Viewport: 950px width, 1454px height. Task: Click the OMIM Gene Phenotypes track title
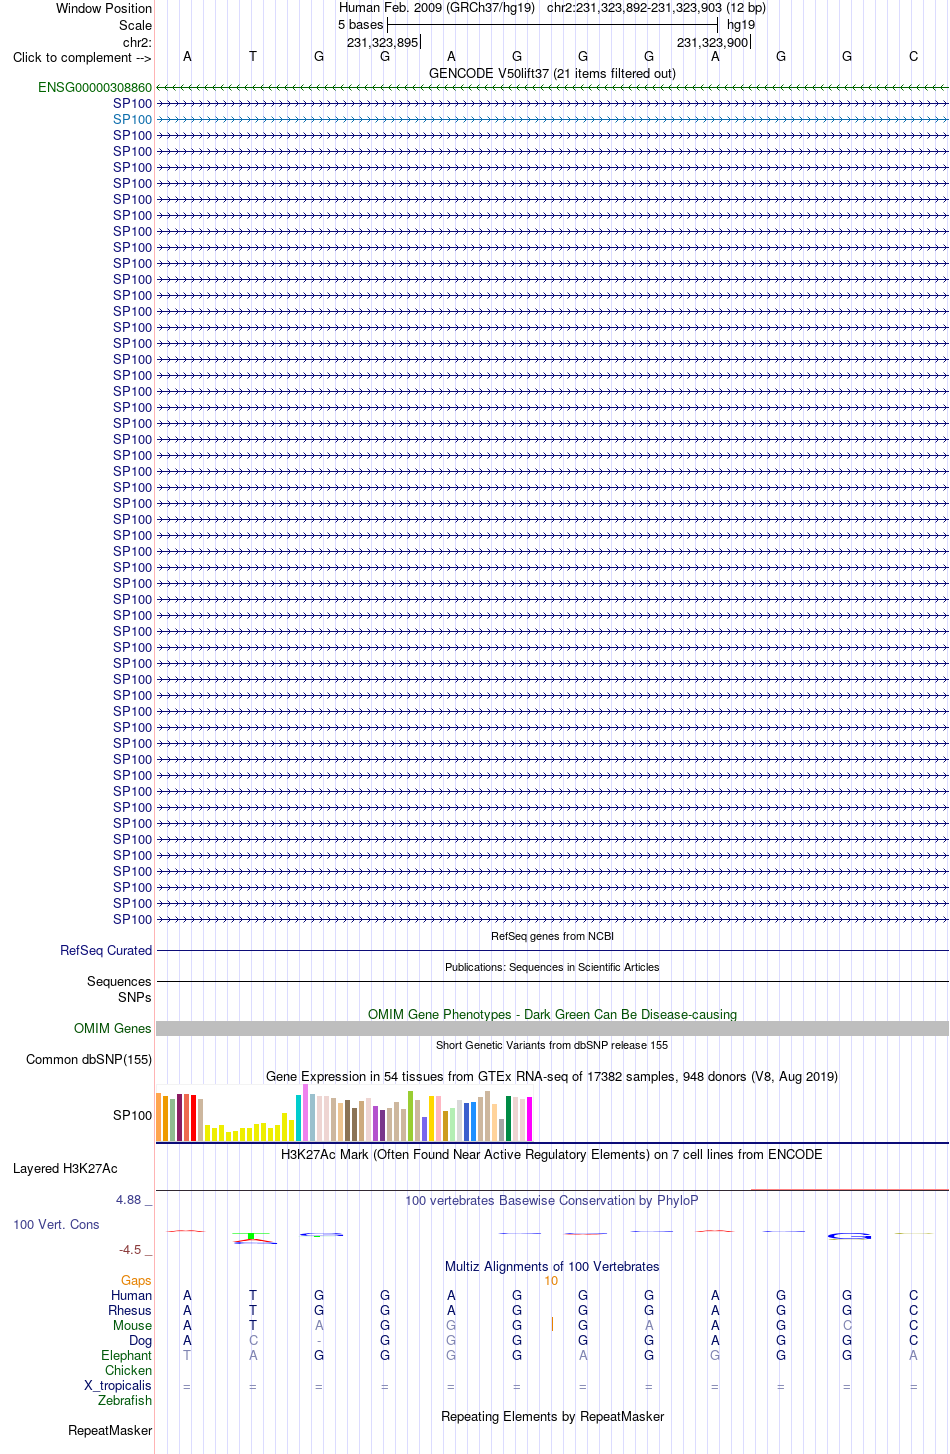click(x=552, y=1015)
